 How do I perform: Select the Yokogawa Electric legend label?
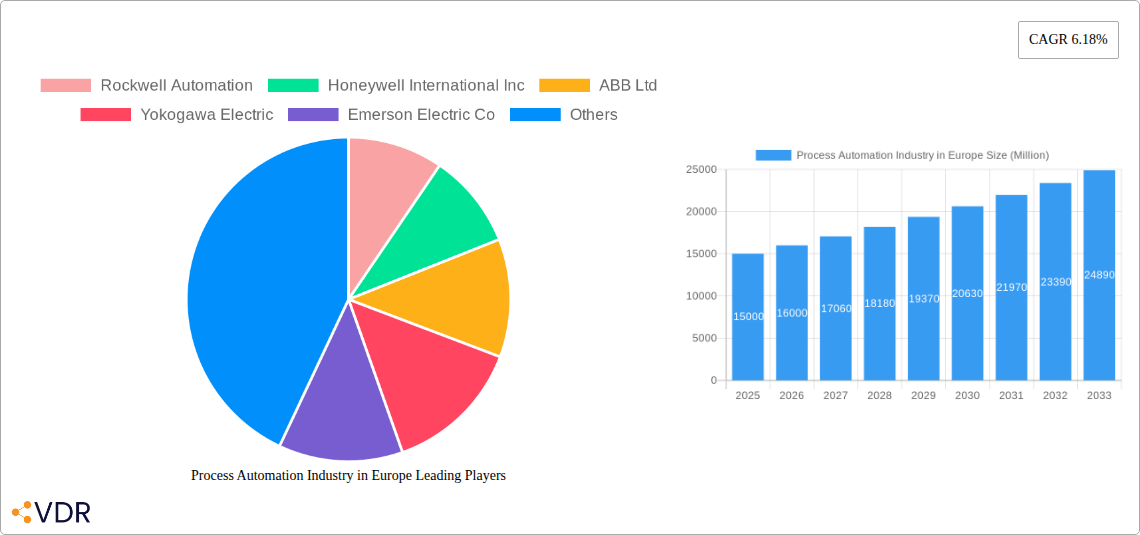tap(207, 115)
